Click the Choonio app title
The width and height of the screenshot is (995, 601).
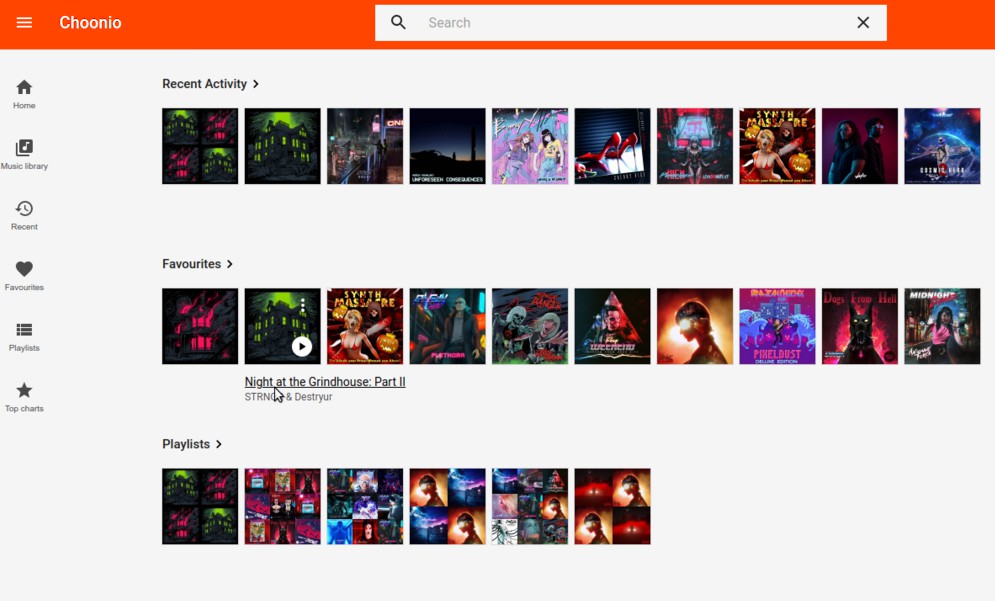(x=90, y=23)
